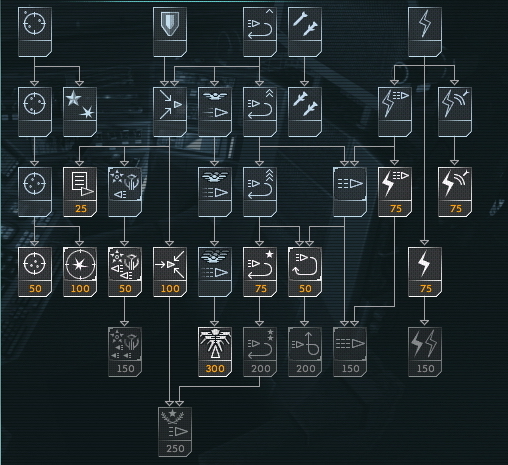This screenshot has height=465, width=508.
Task: Select the converging arrows skill costing 100
Action: pyautogui.click(x=170, y=272)
